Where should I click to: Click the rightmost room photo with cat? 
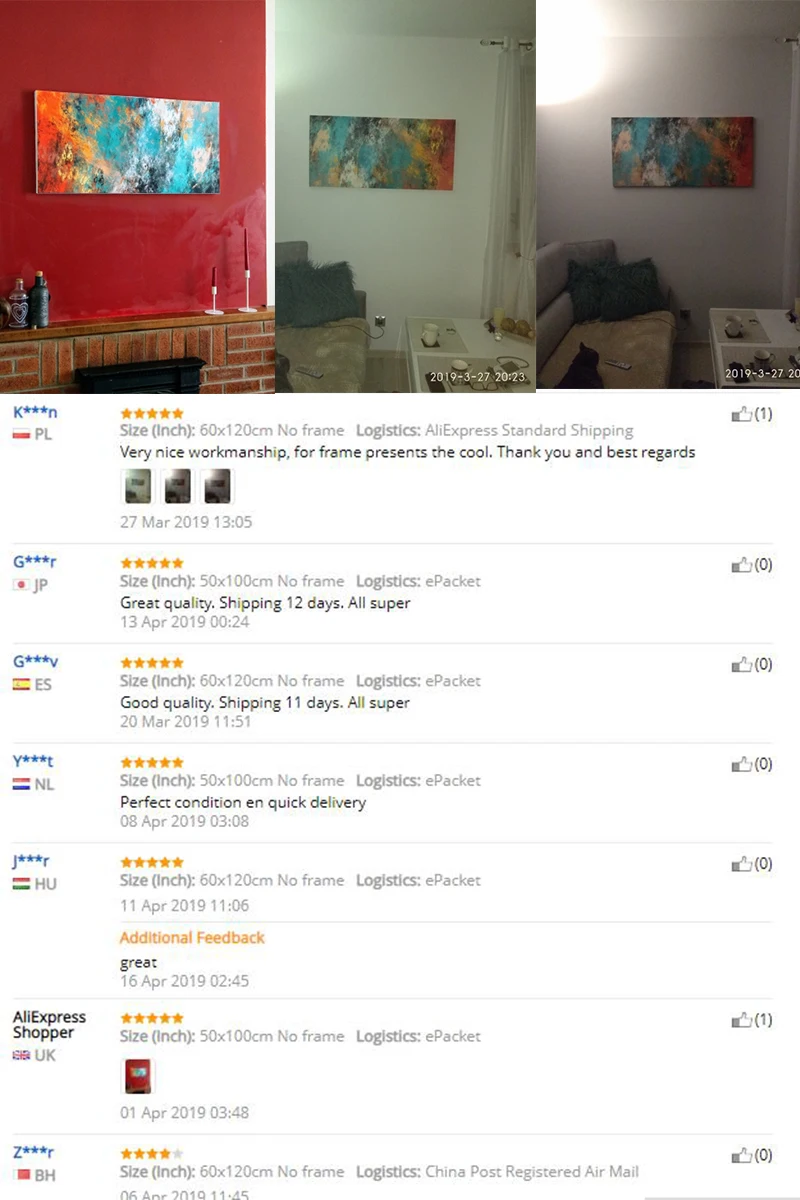[x=668, y=194]
